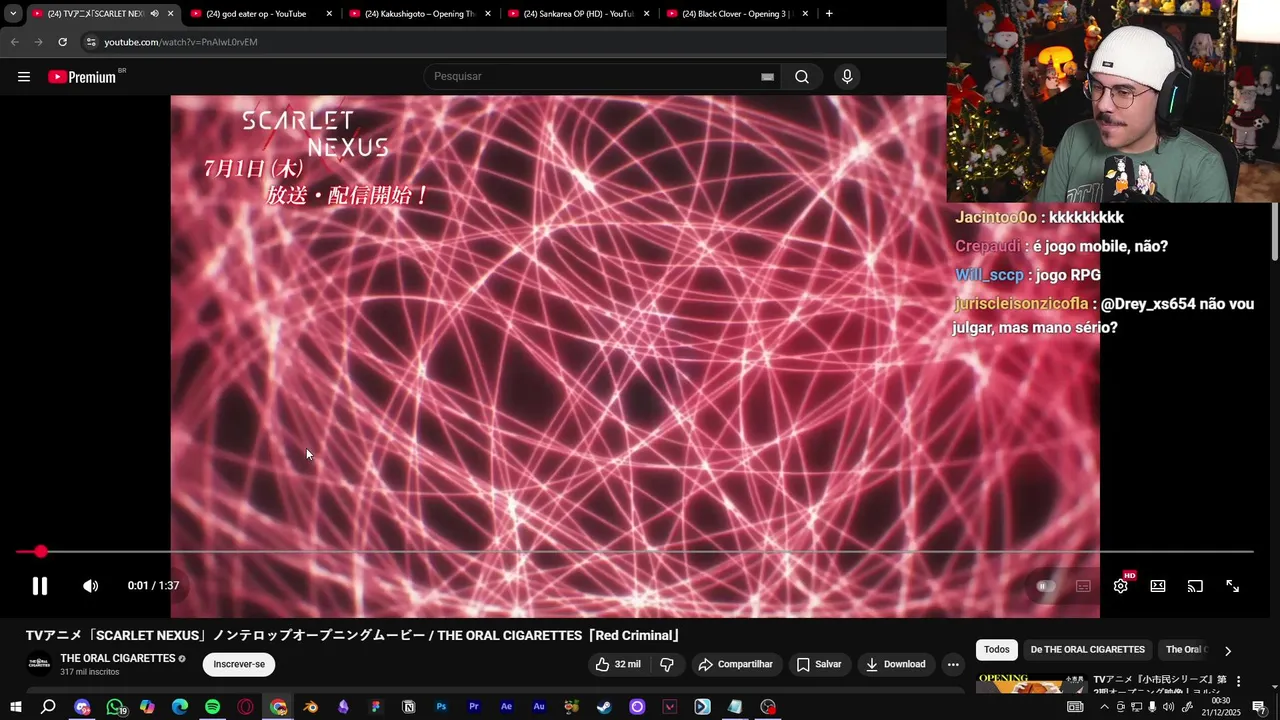Select the De THE ORAL CIGARETTES chip
Viewport: 1280px width, 720px height.
coord(1088,650)
